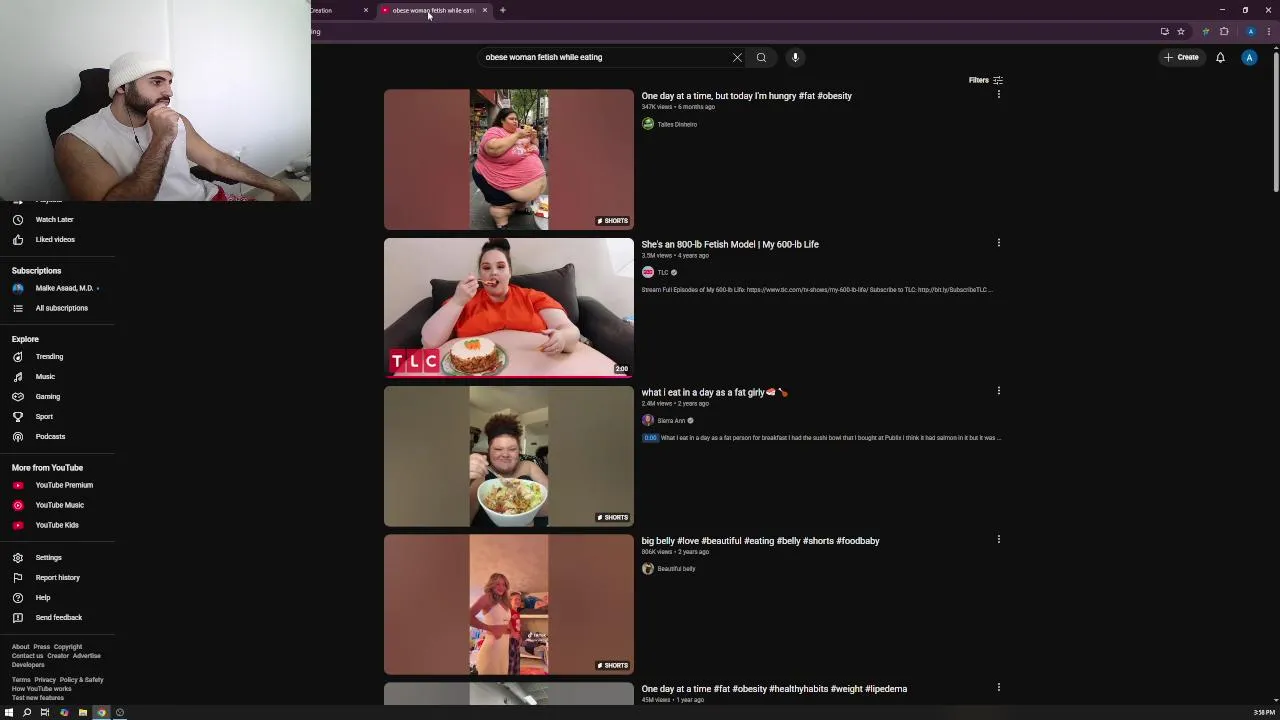Click the search magnifier button

pyautogui.click(x=761, y=57)
